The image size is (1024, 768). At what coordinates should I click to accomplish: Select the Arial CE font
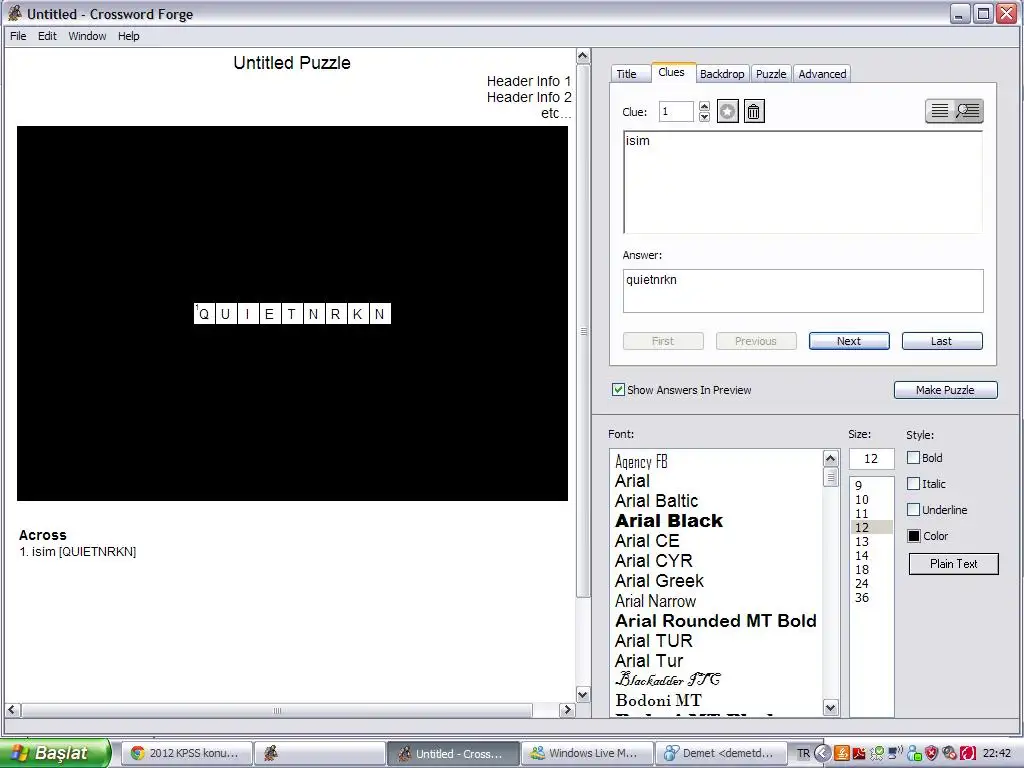pyautogui.click(x=647, y=541)
